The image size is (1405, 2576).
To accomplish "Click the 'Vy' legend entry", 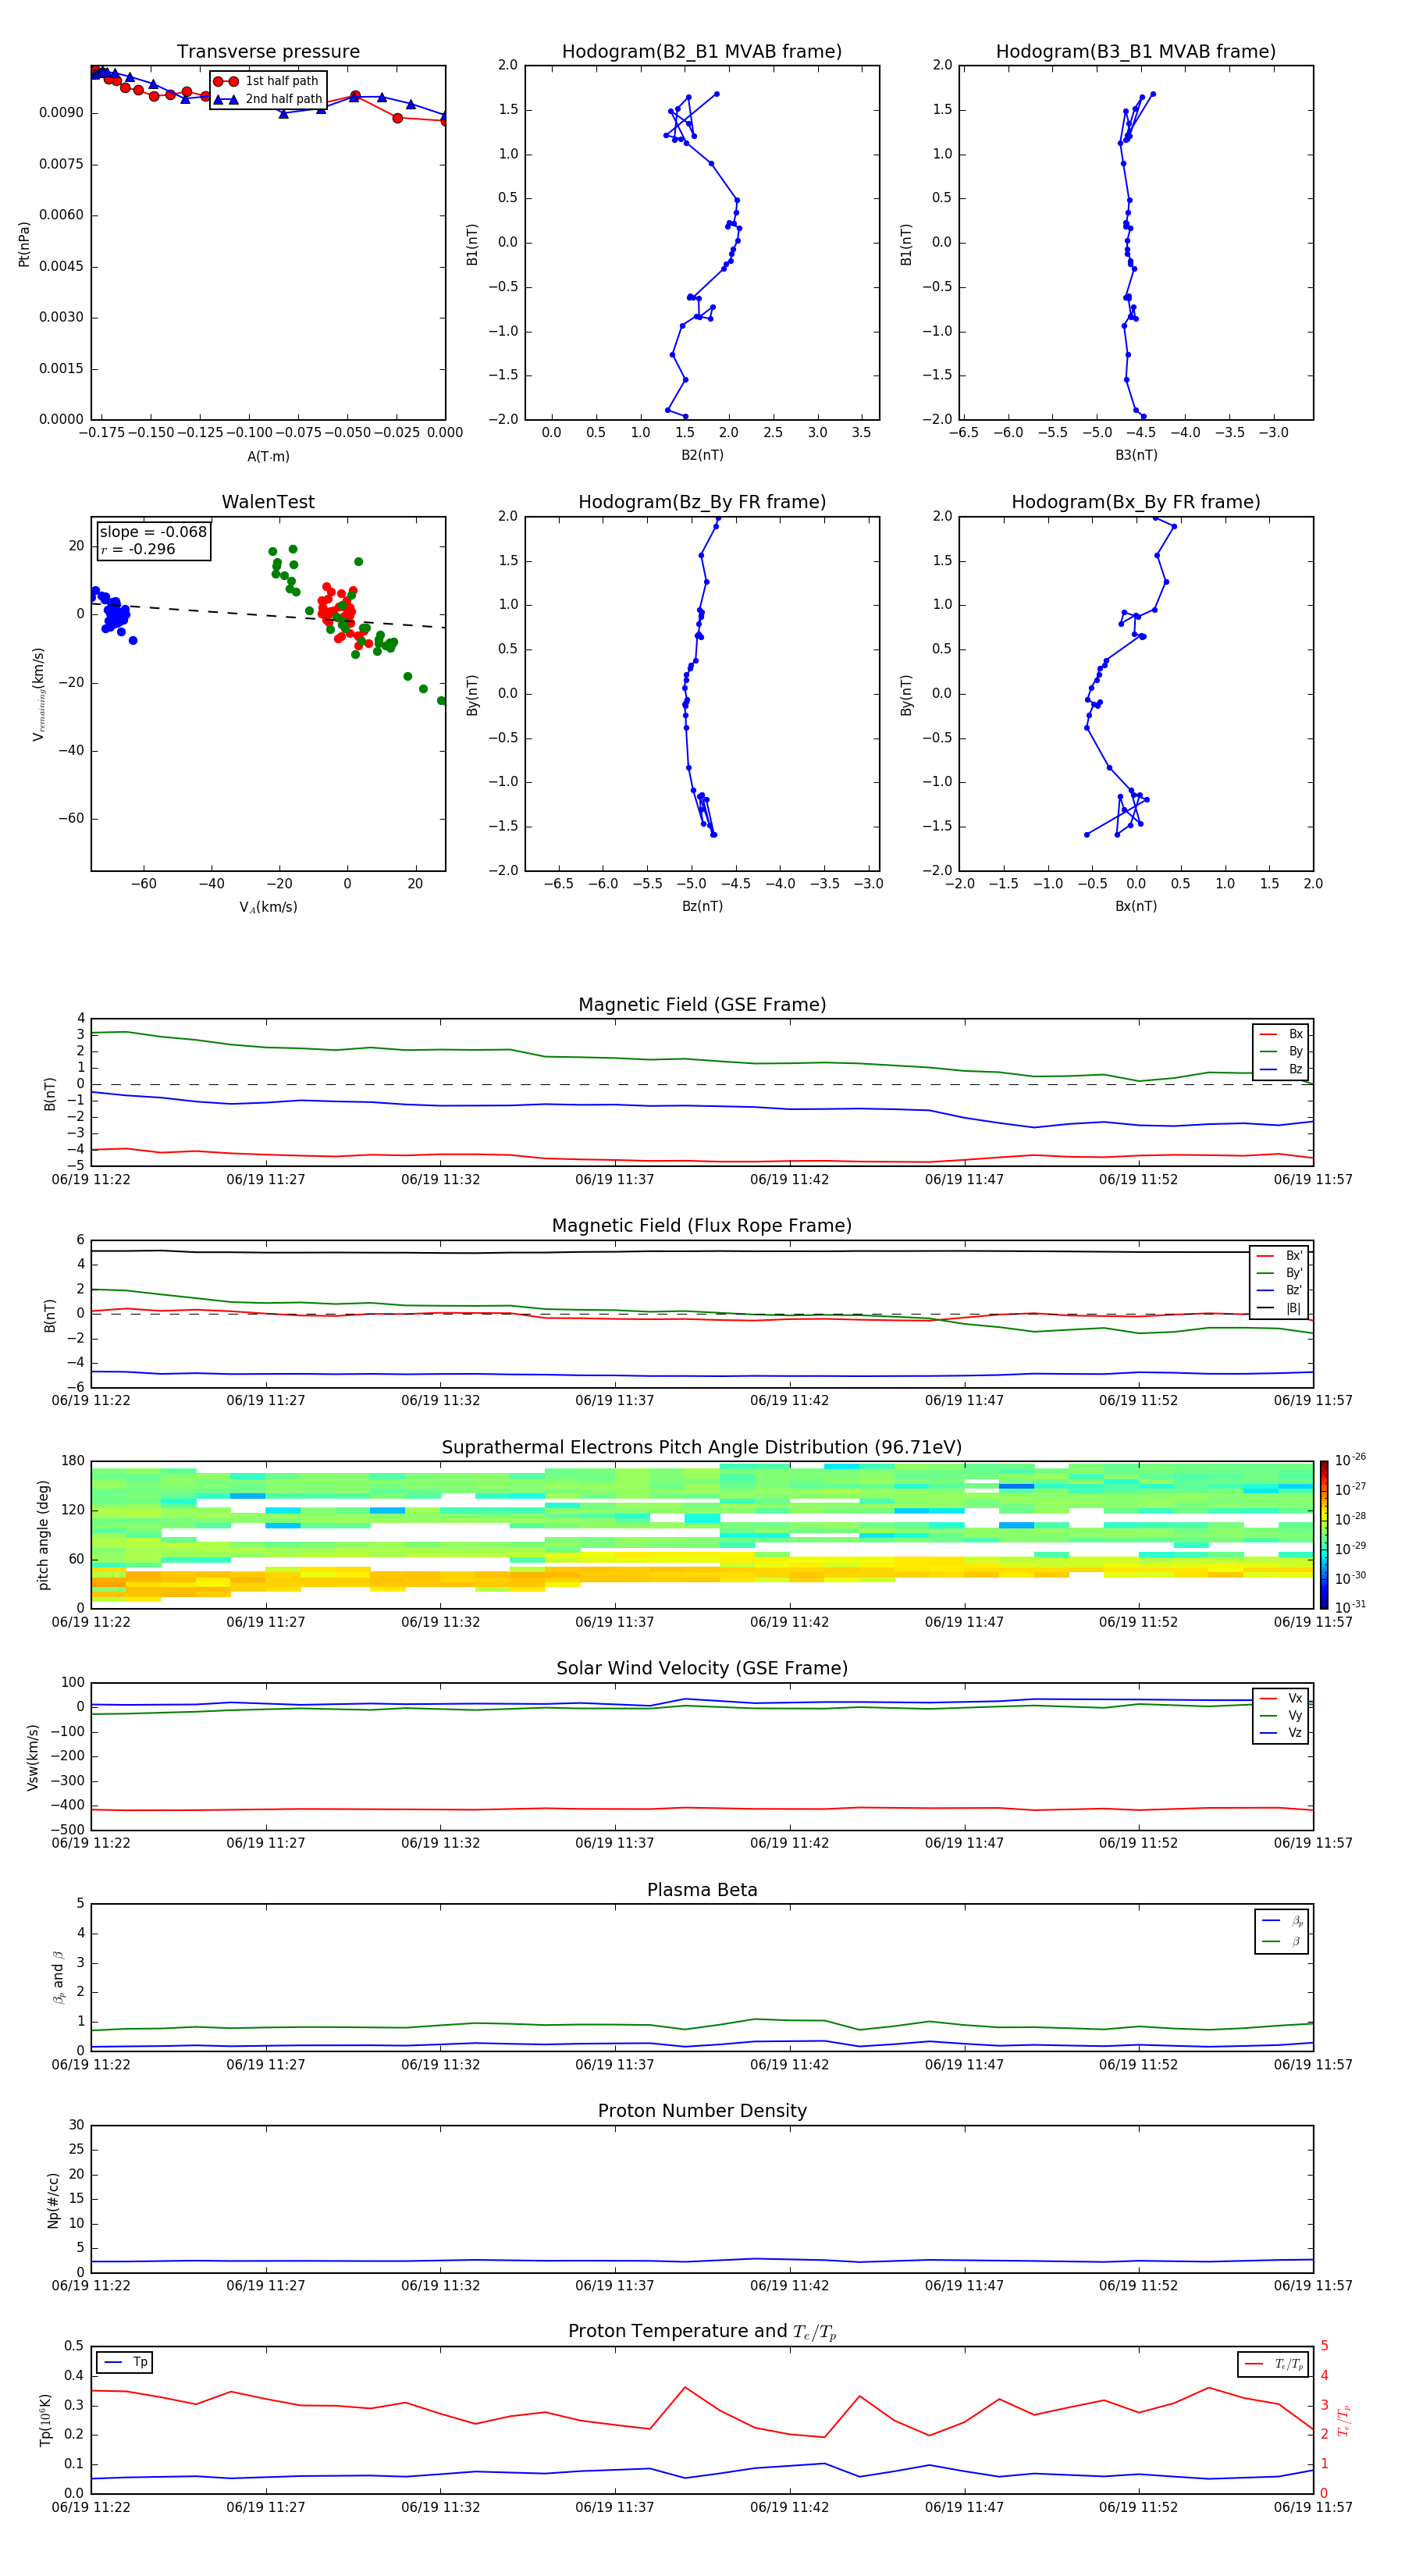I will (1282, 1715).
